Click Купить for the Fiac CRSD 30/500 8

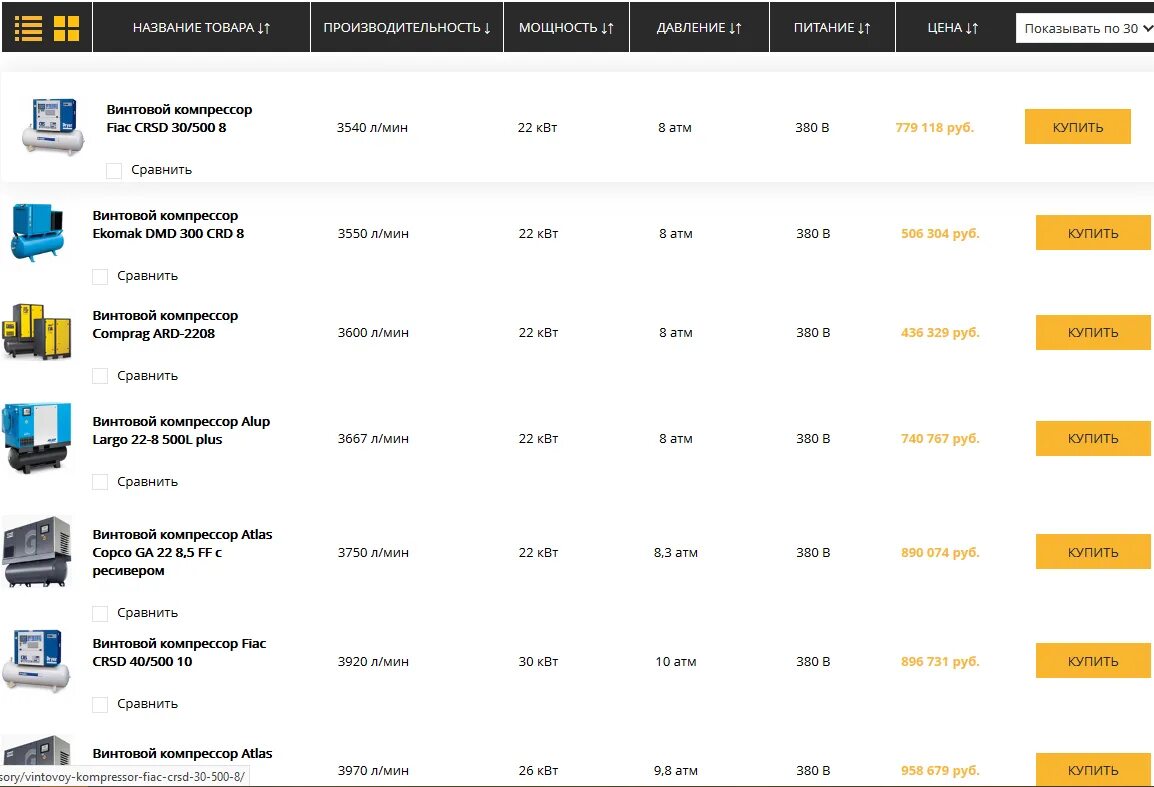pyautogui.click(x=1077, y=127)
